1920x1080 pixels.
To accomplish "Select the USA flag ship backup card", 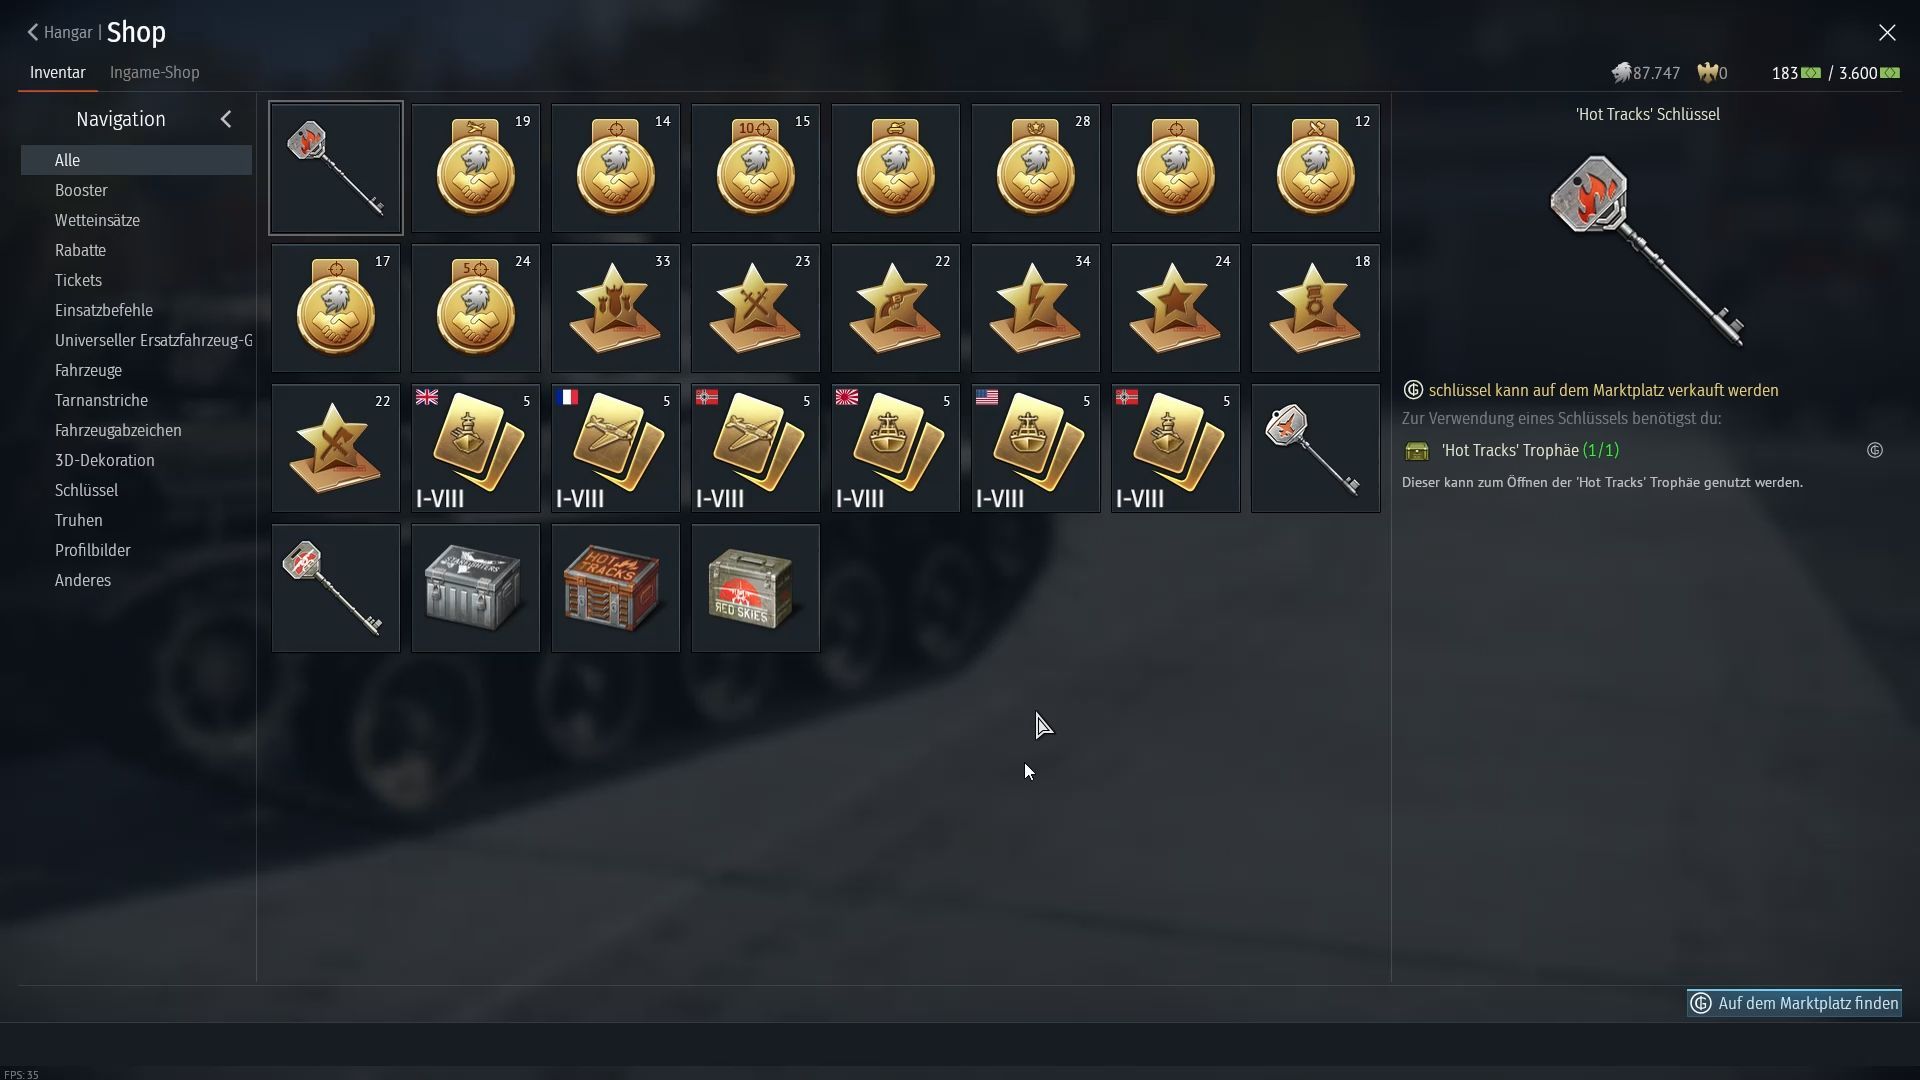I will 1035,448.
